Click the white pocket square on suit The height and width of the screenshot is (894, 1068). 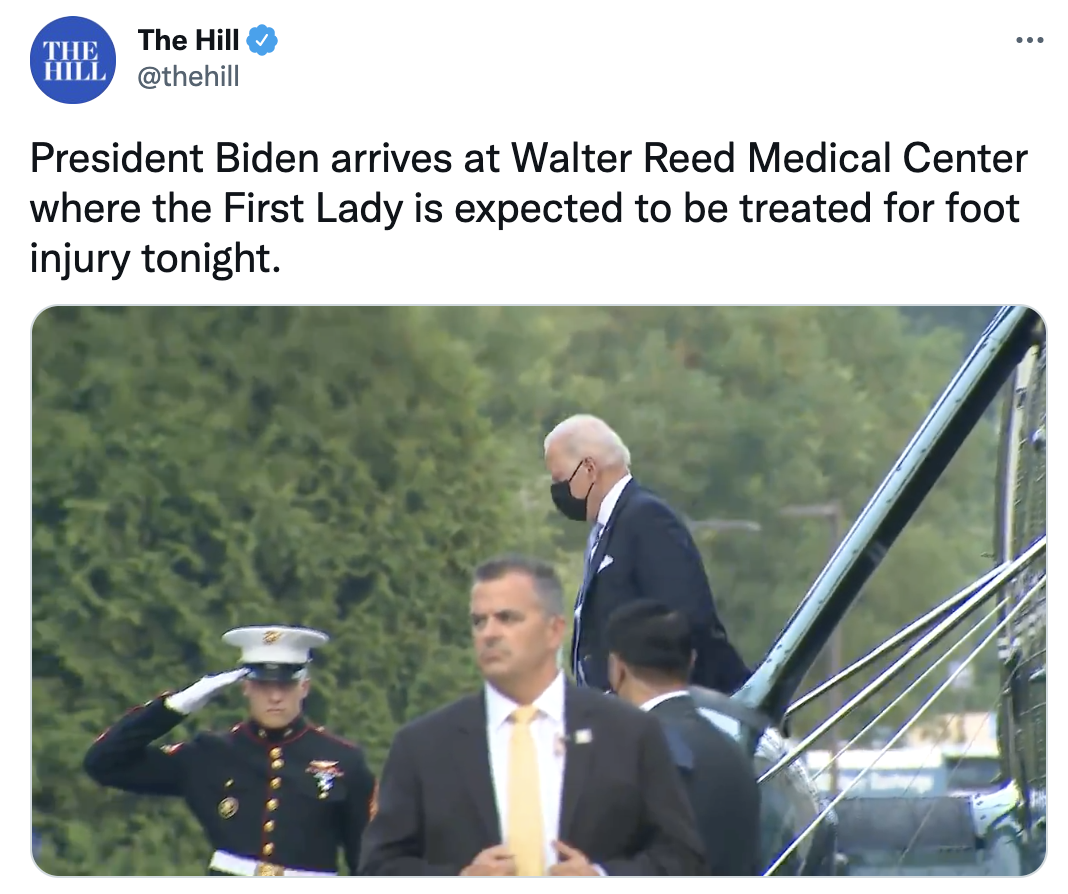603,563
